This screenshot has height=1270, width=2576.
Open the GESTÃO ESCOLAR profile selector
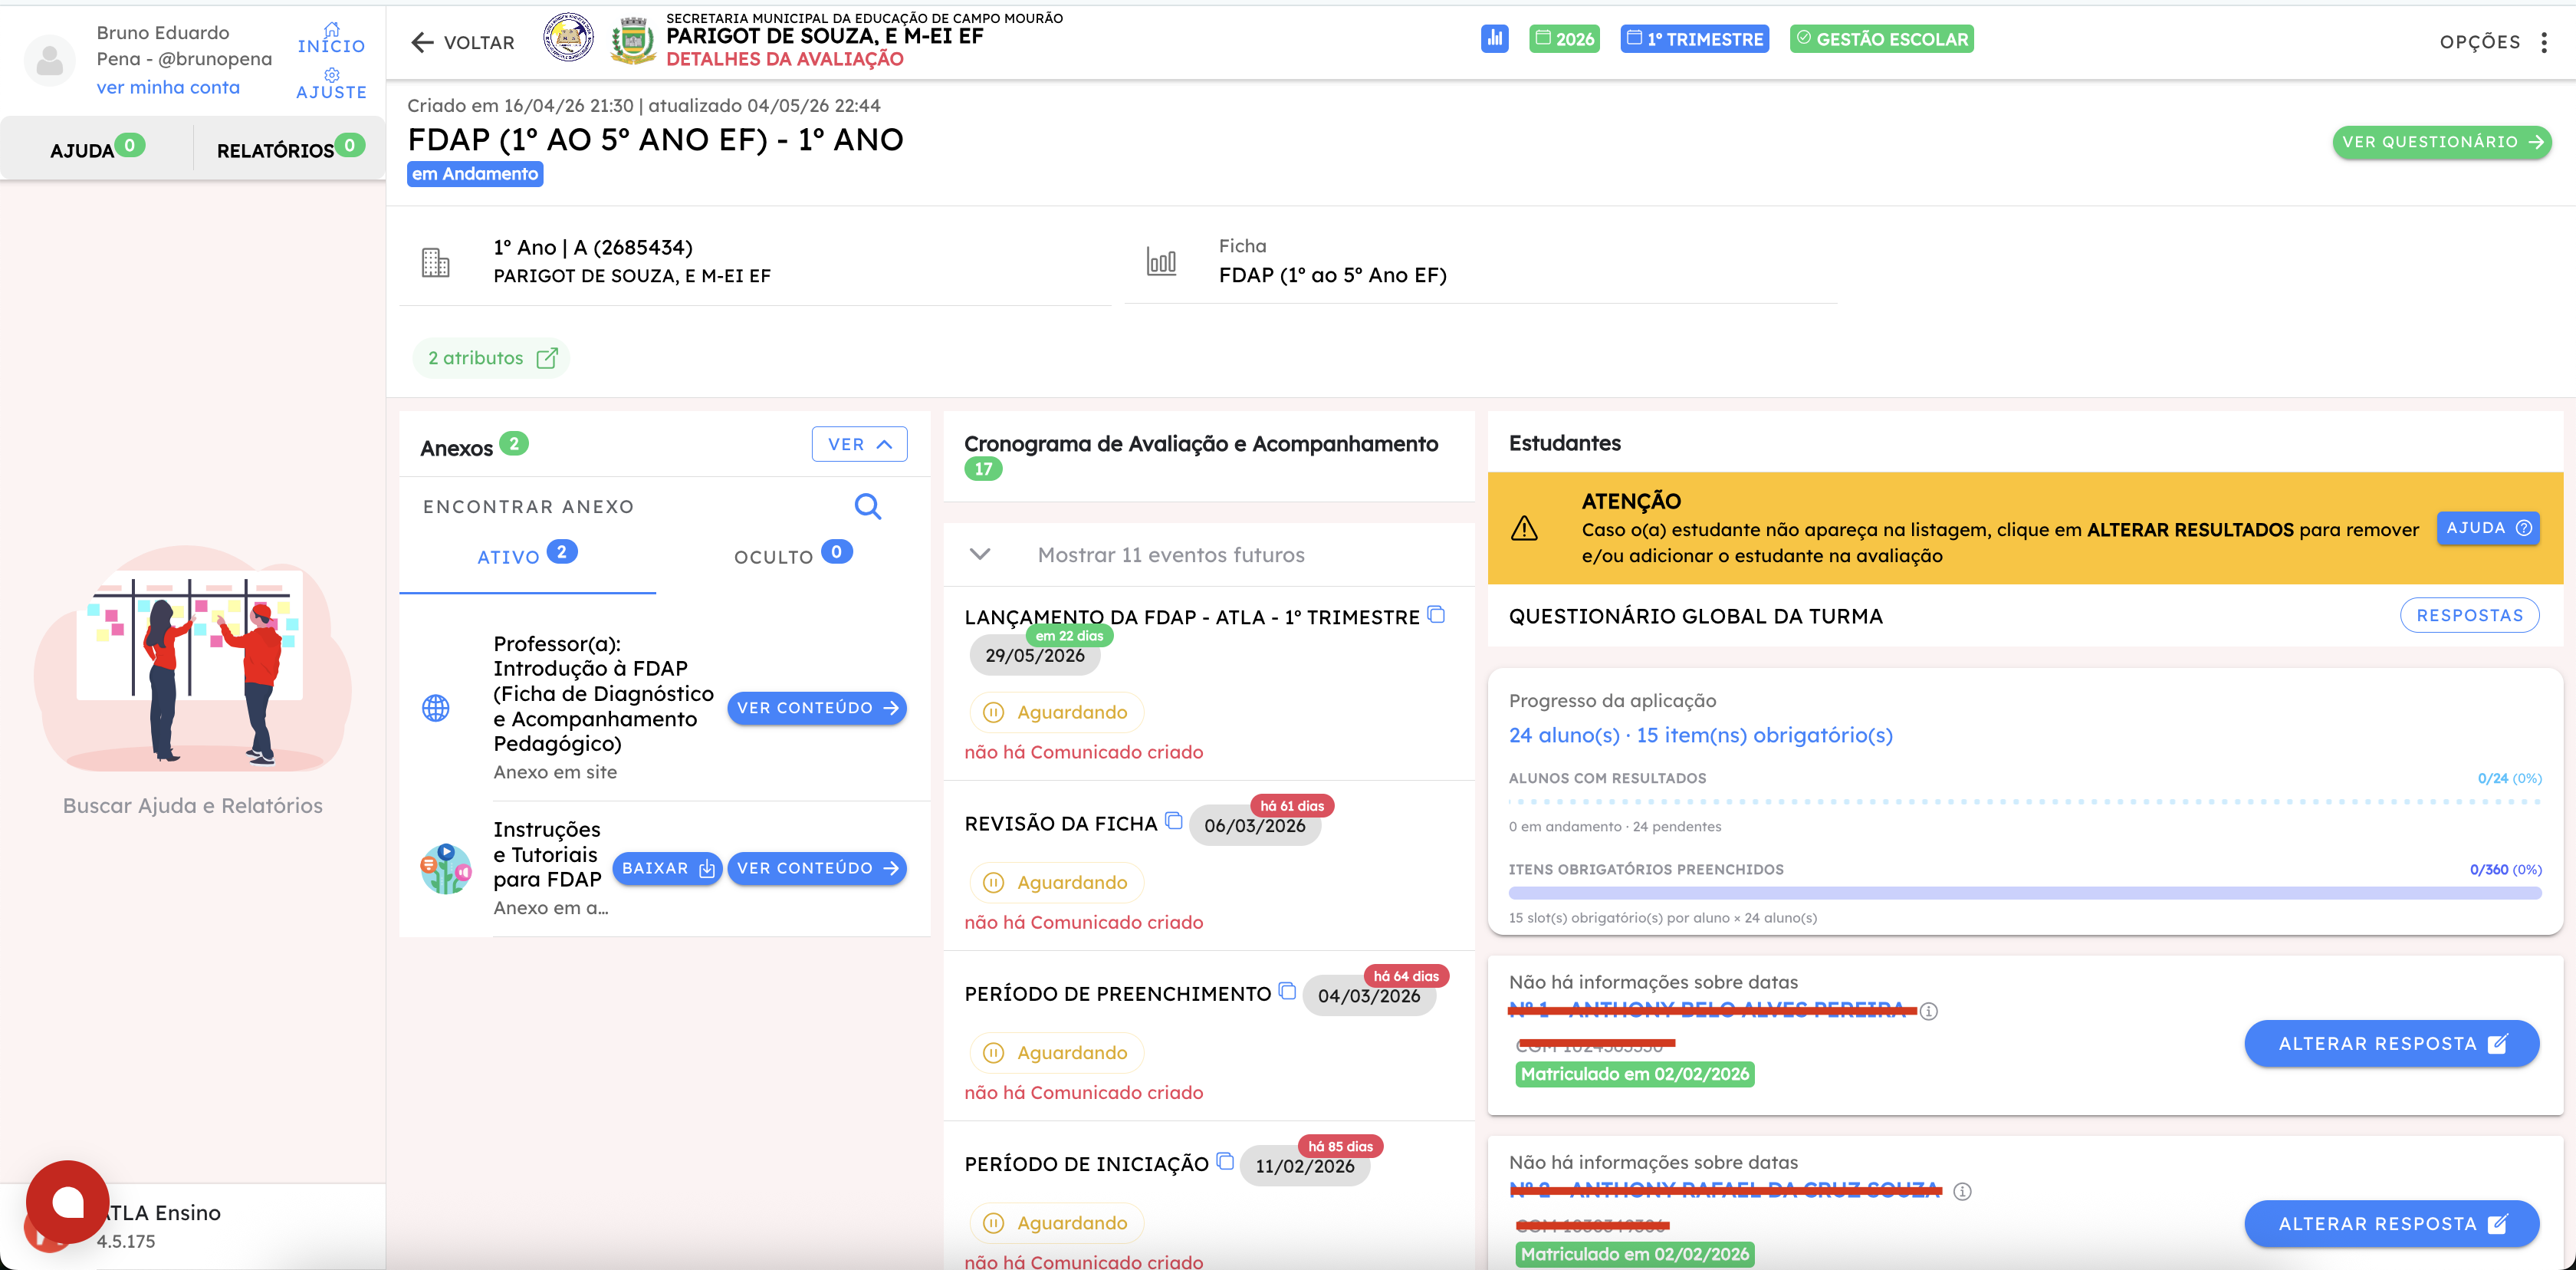[1881, 39]
